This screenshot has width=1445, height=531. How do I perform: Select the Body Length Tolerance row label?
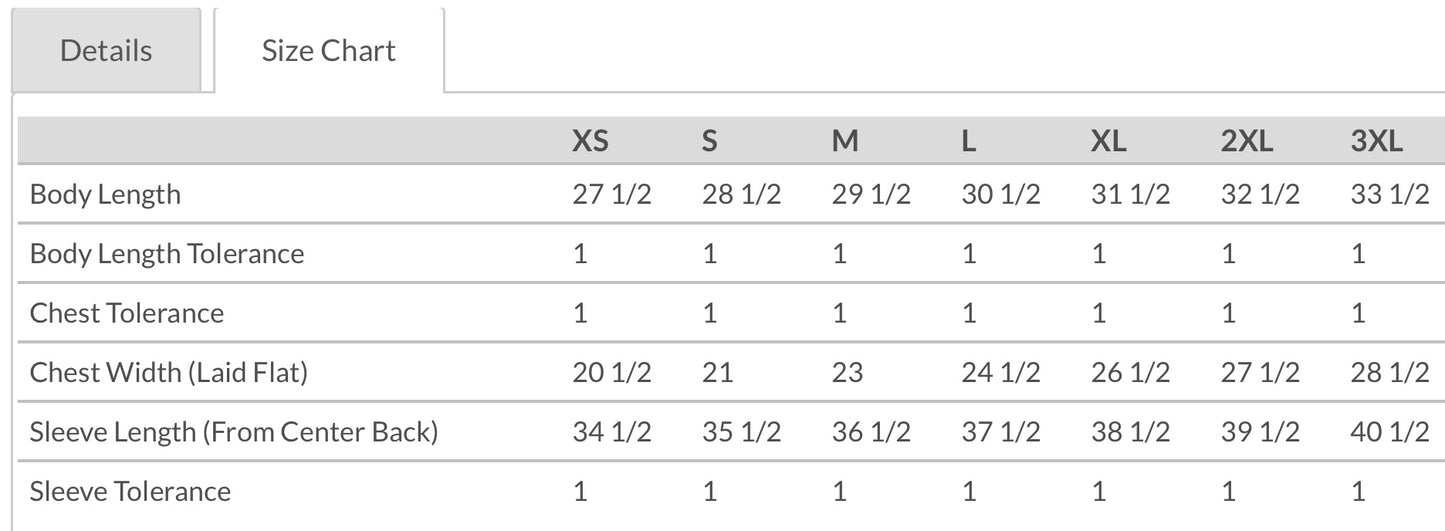point(167,253)
